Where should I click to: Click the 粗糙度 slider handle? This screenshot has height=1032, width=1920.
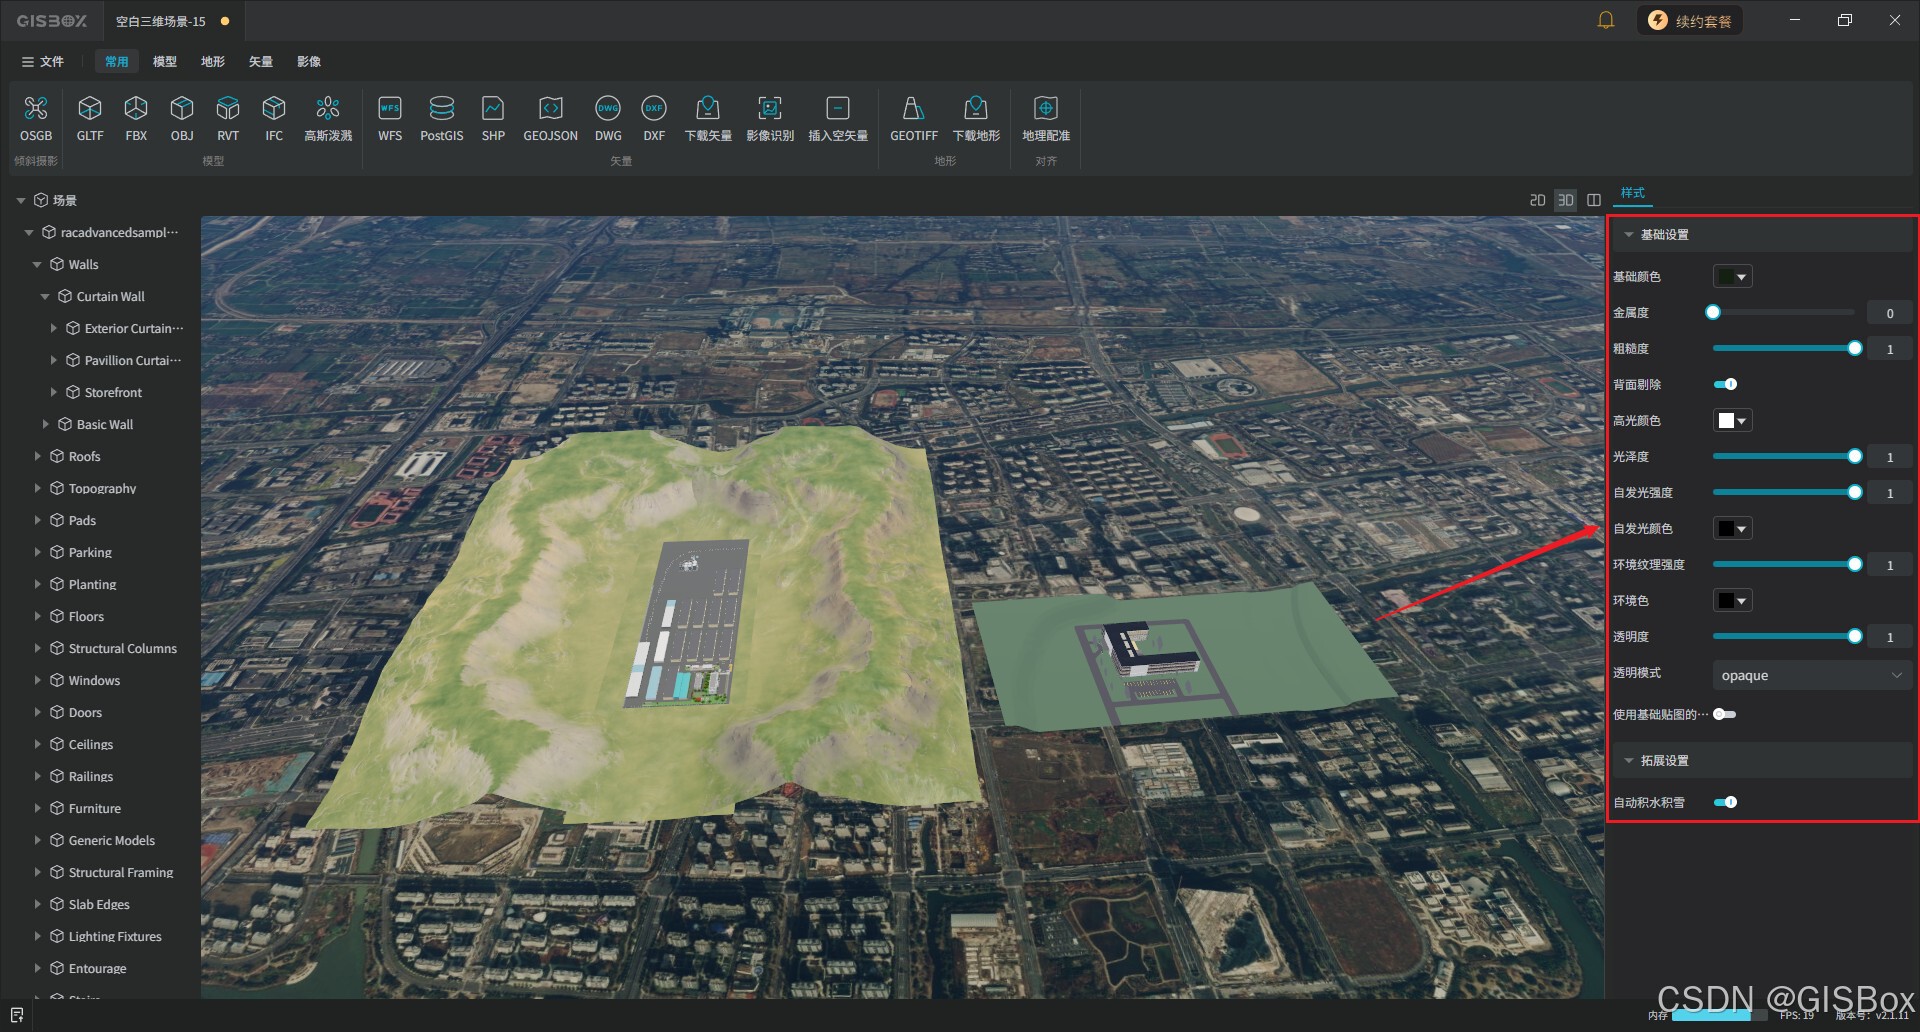pos(1855,349)
